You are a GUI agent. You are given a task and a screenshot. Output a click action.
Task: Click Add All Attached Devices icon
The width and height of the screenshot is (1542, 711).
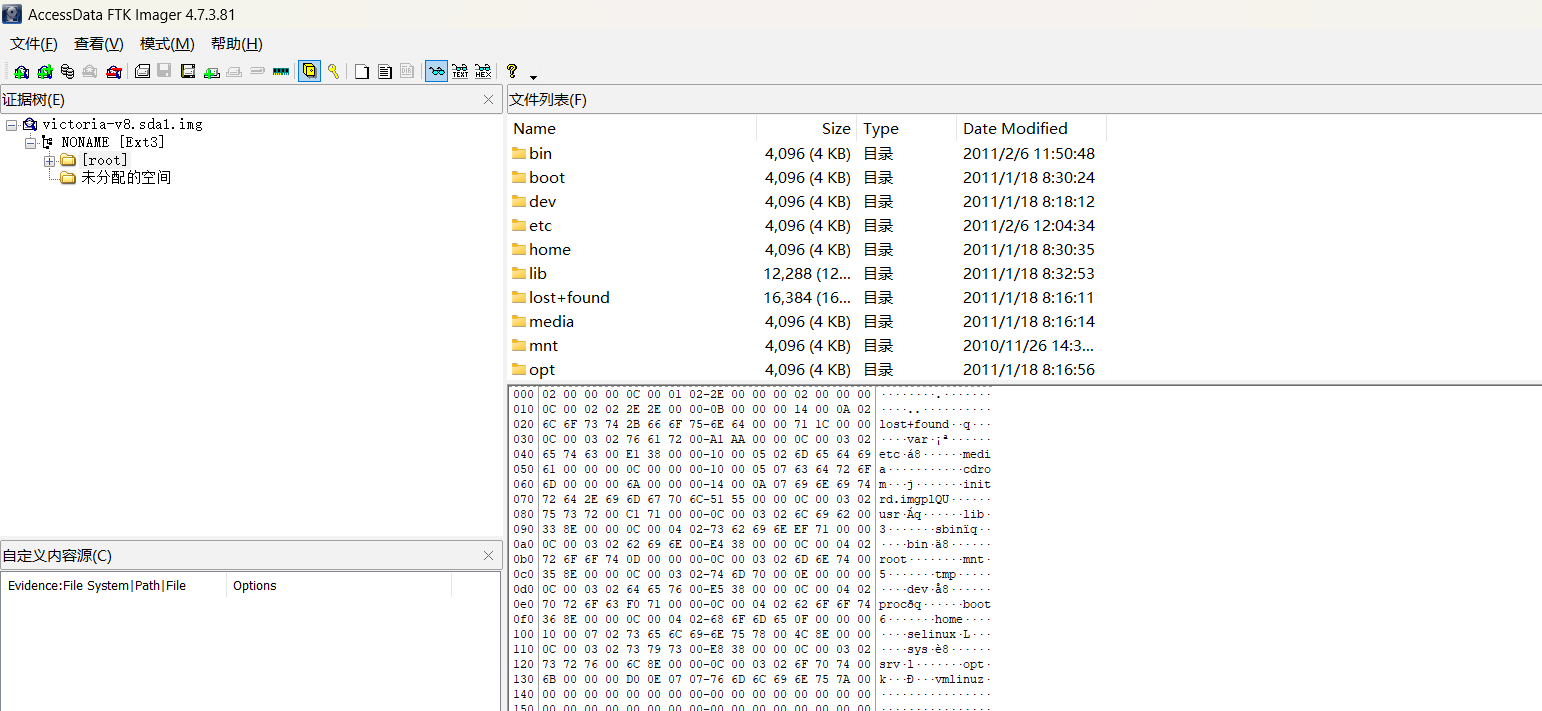tap(45, 72)
